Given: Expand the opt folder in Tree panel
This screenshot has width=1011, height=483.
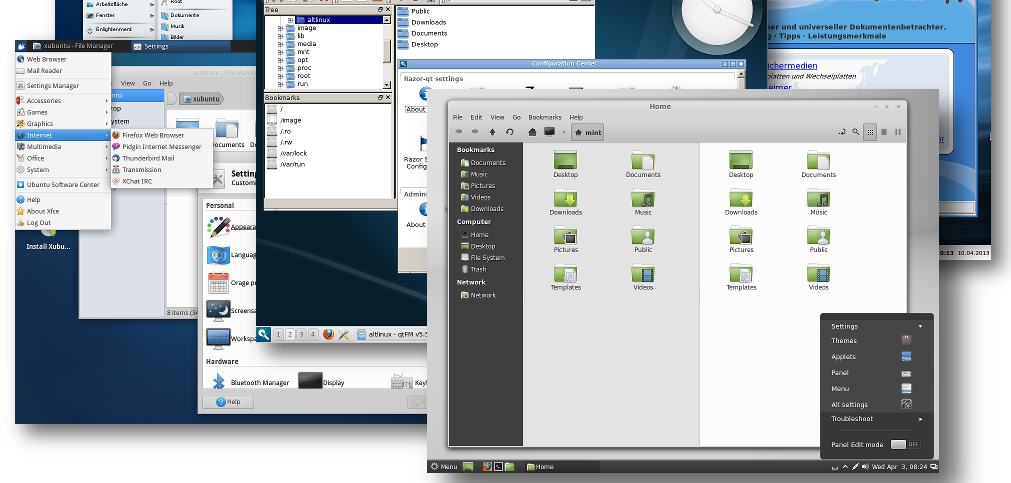Looking at the screenshot, I should point(280,60).
